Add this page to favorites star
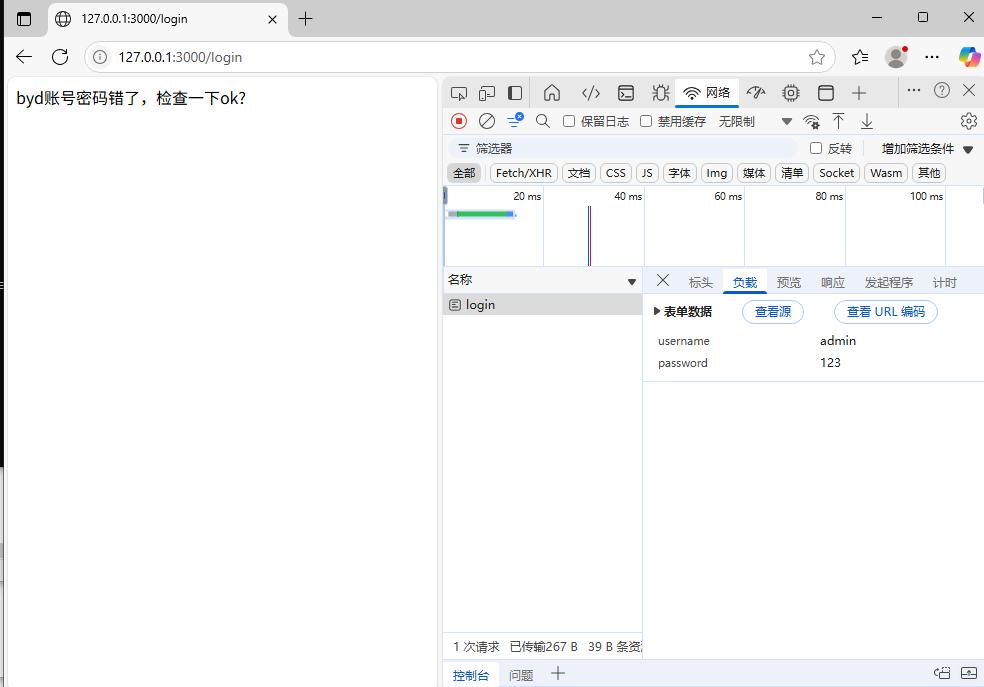The height and width of the screenshot is (687, 984). pos(816,57)
